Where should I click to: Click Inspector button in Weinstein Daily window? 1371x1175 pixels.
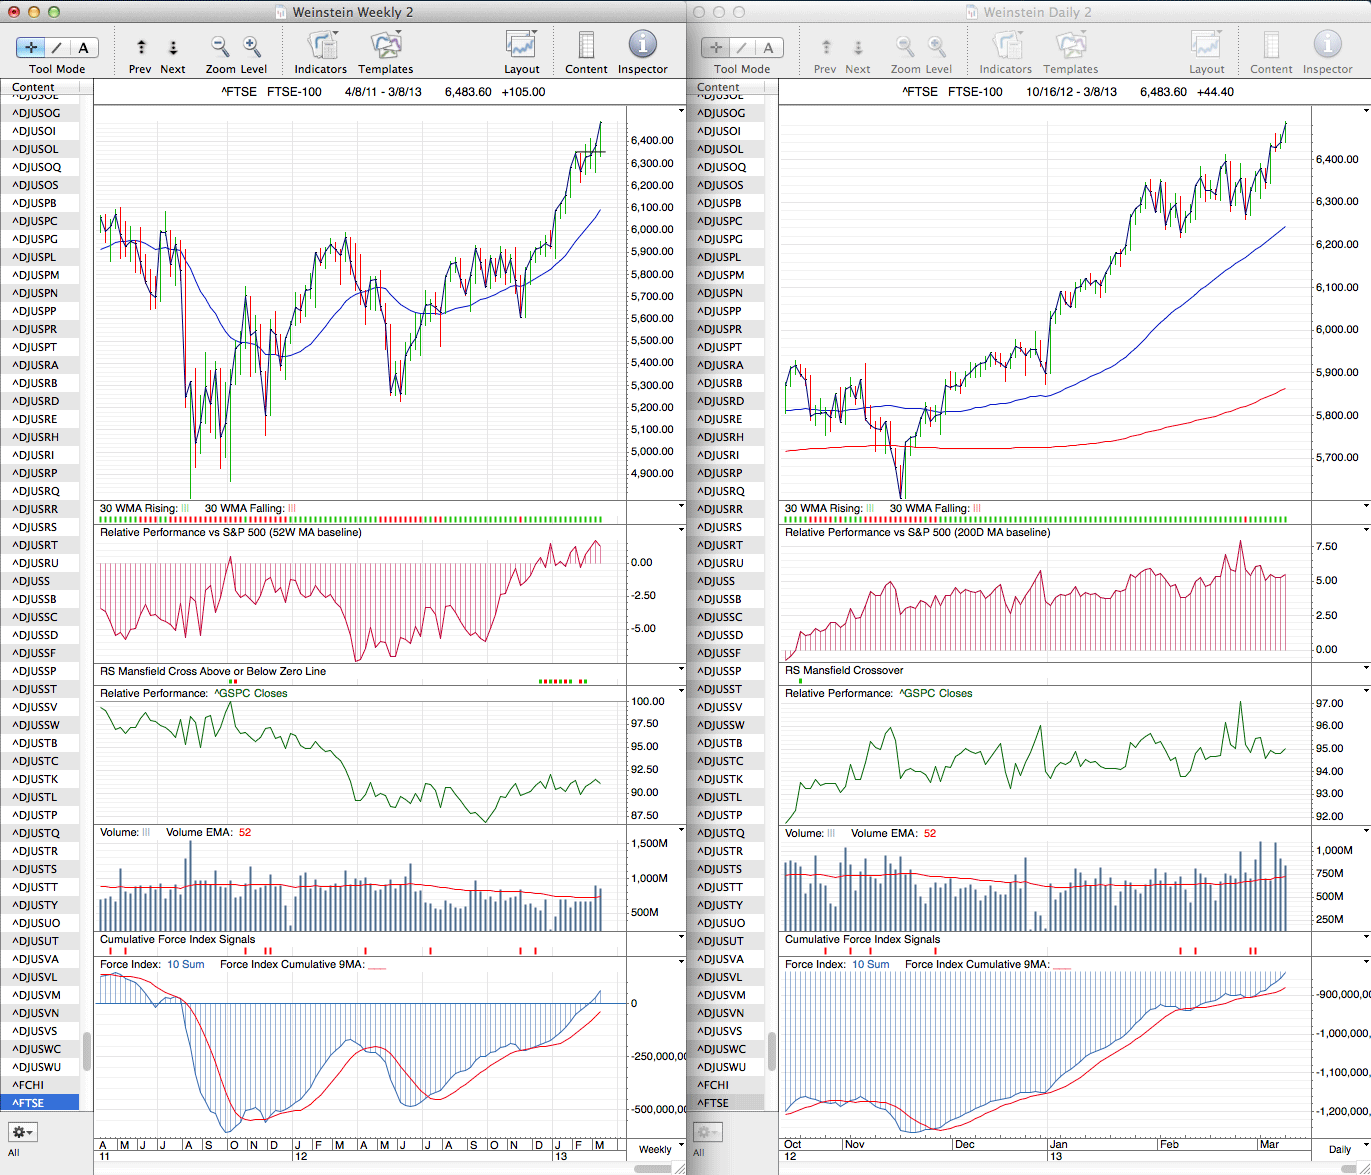coord(1327,46)
